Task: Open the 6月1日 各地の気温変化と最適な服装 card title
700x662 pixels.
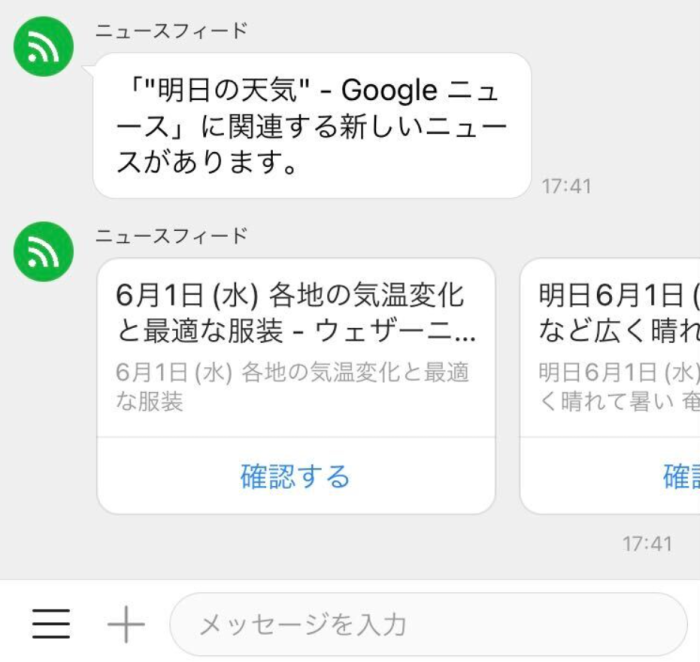Action: 296,313
